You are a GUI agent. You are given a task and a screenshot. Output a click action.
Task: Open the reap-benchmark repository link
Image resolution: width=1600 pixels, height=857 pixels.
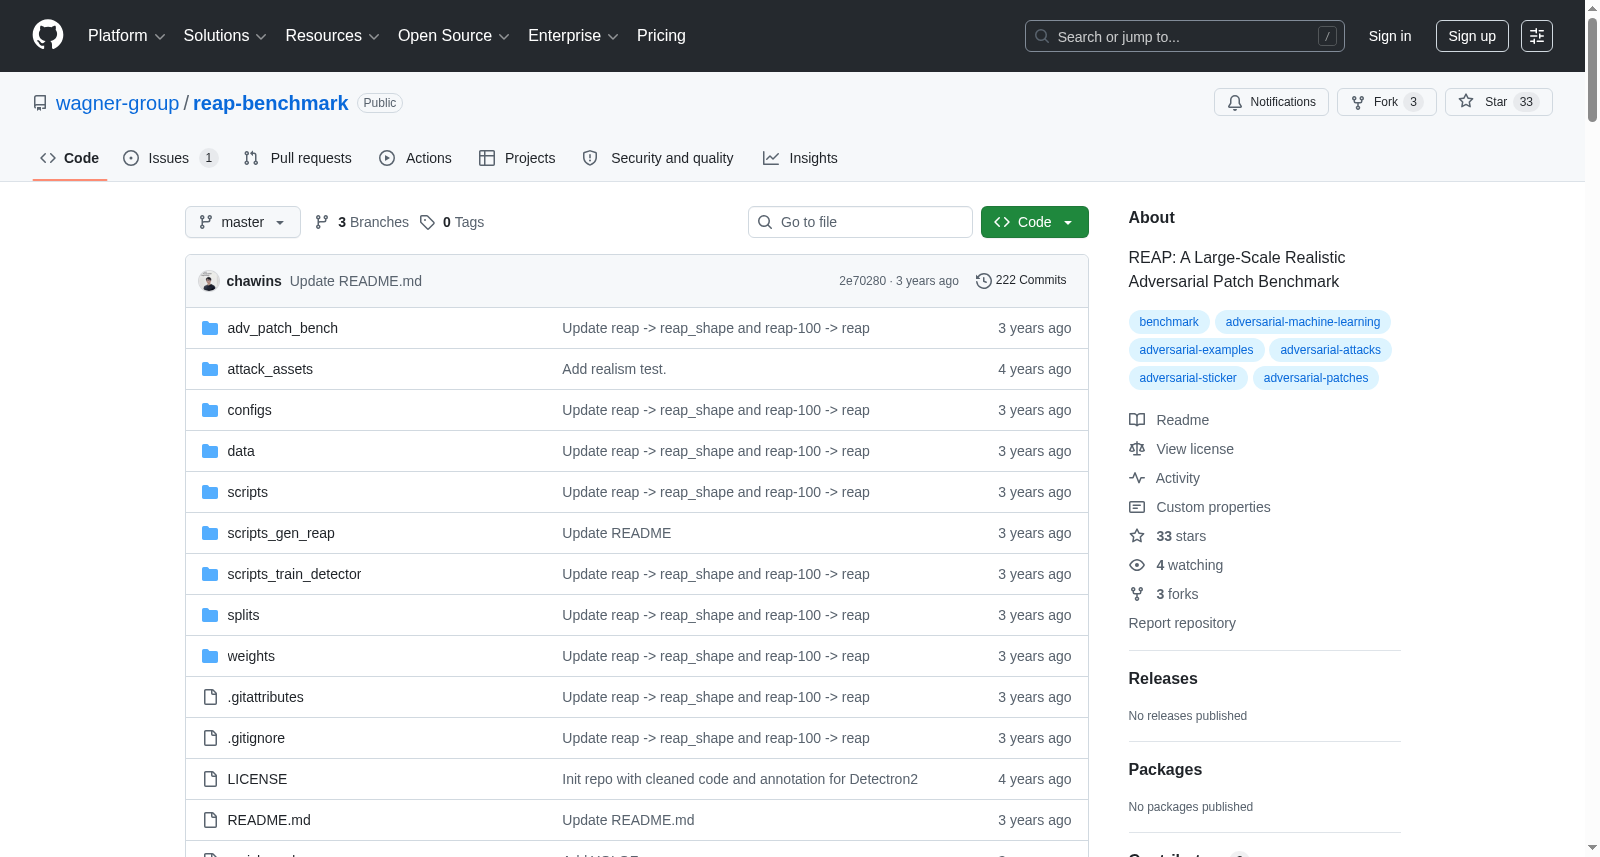coord(270,103)
